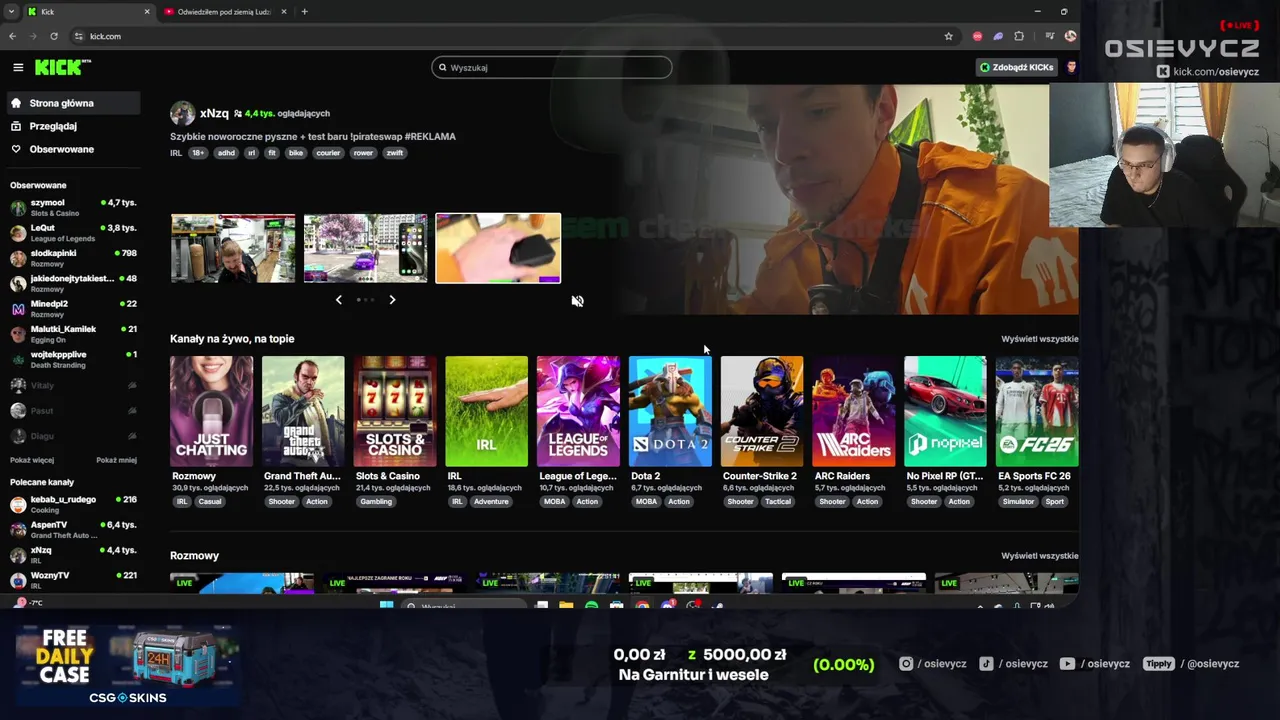Reload the page
1280x720 pixels.
click(x=54, y=36)
